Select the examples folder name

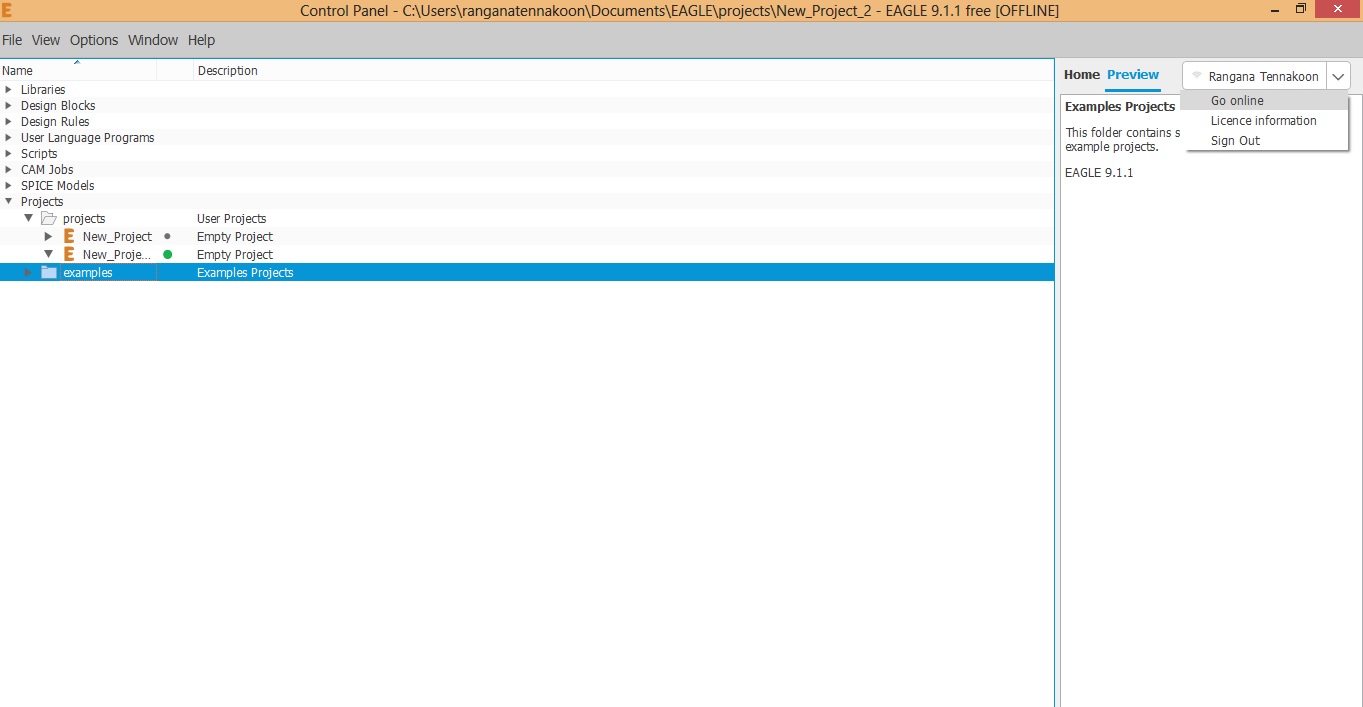[x=88, y=273]
